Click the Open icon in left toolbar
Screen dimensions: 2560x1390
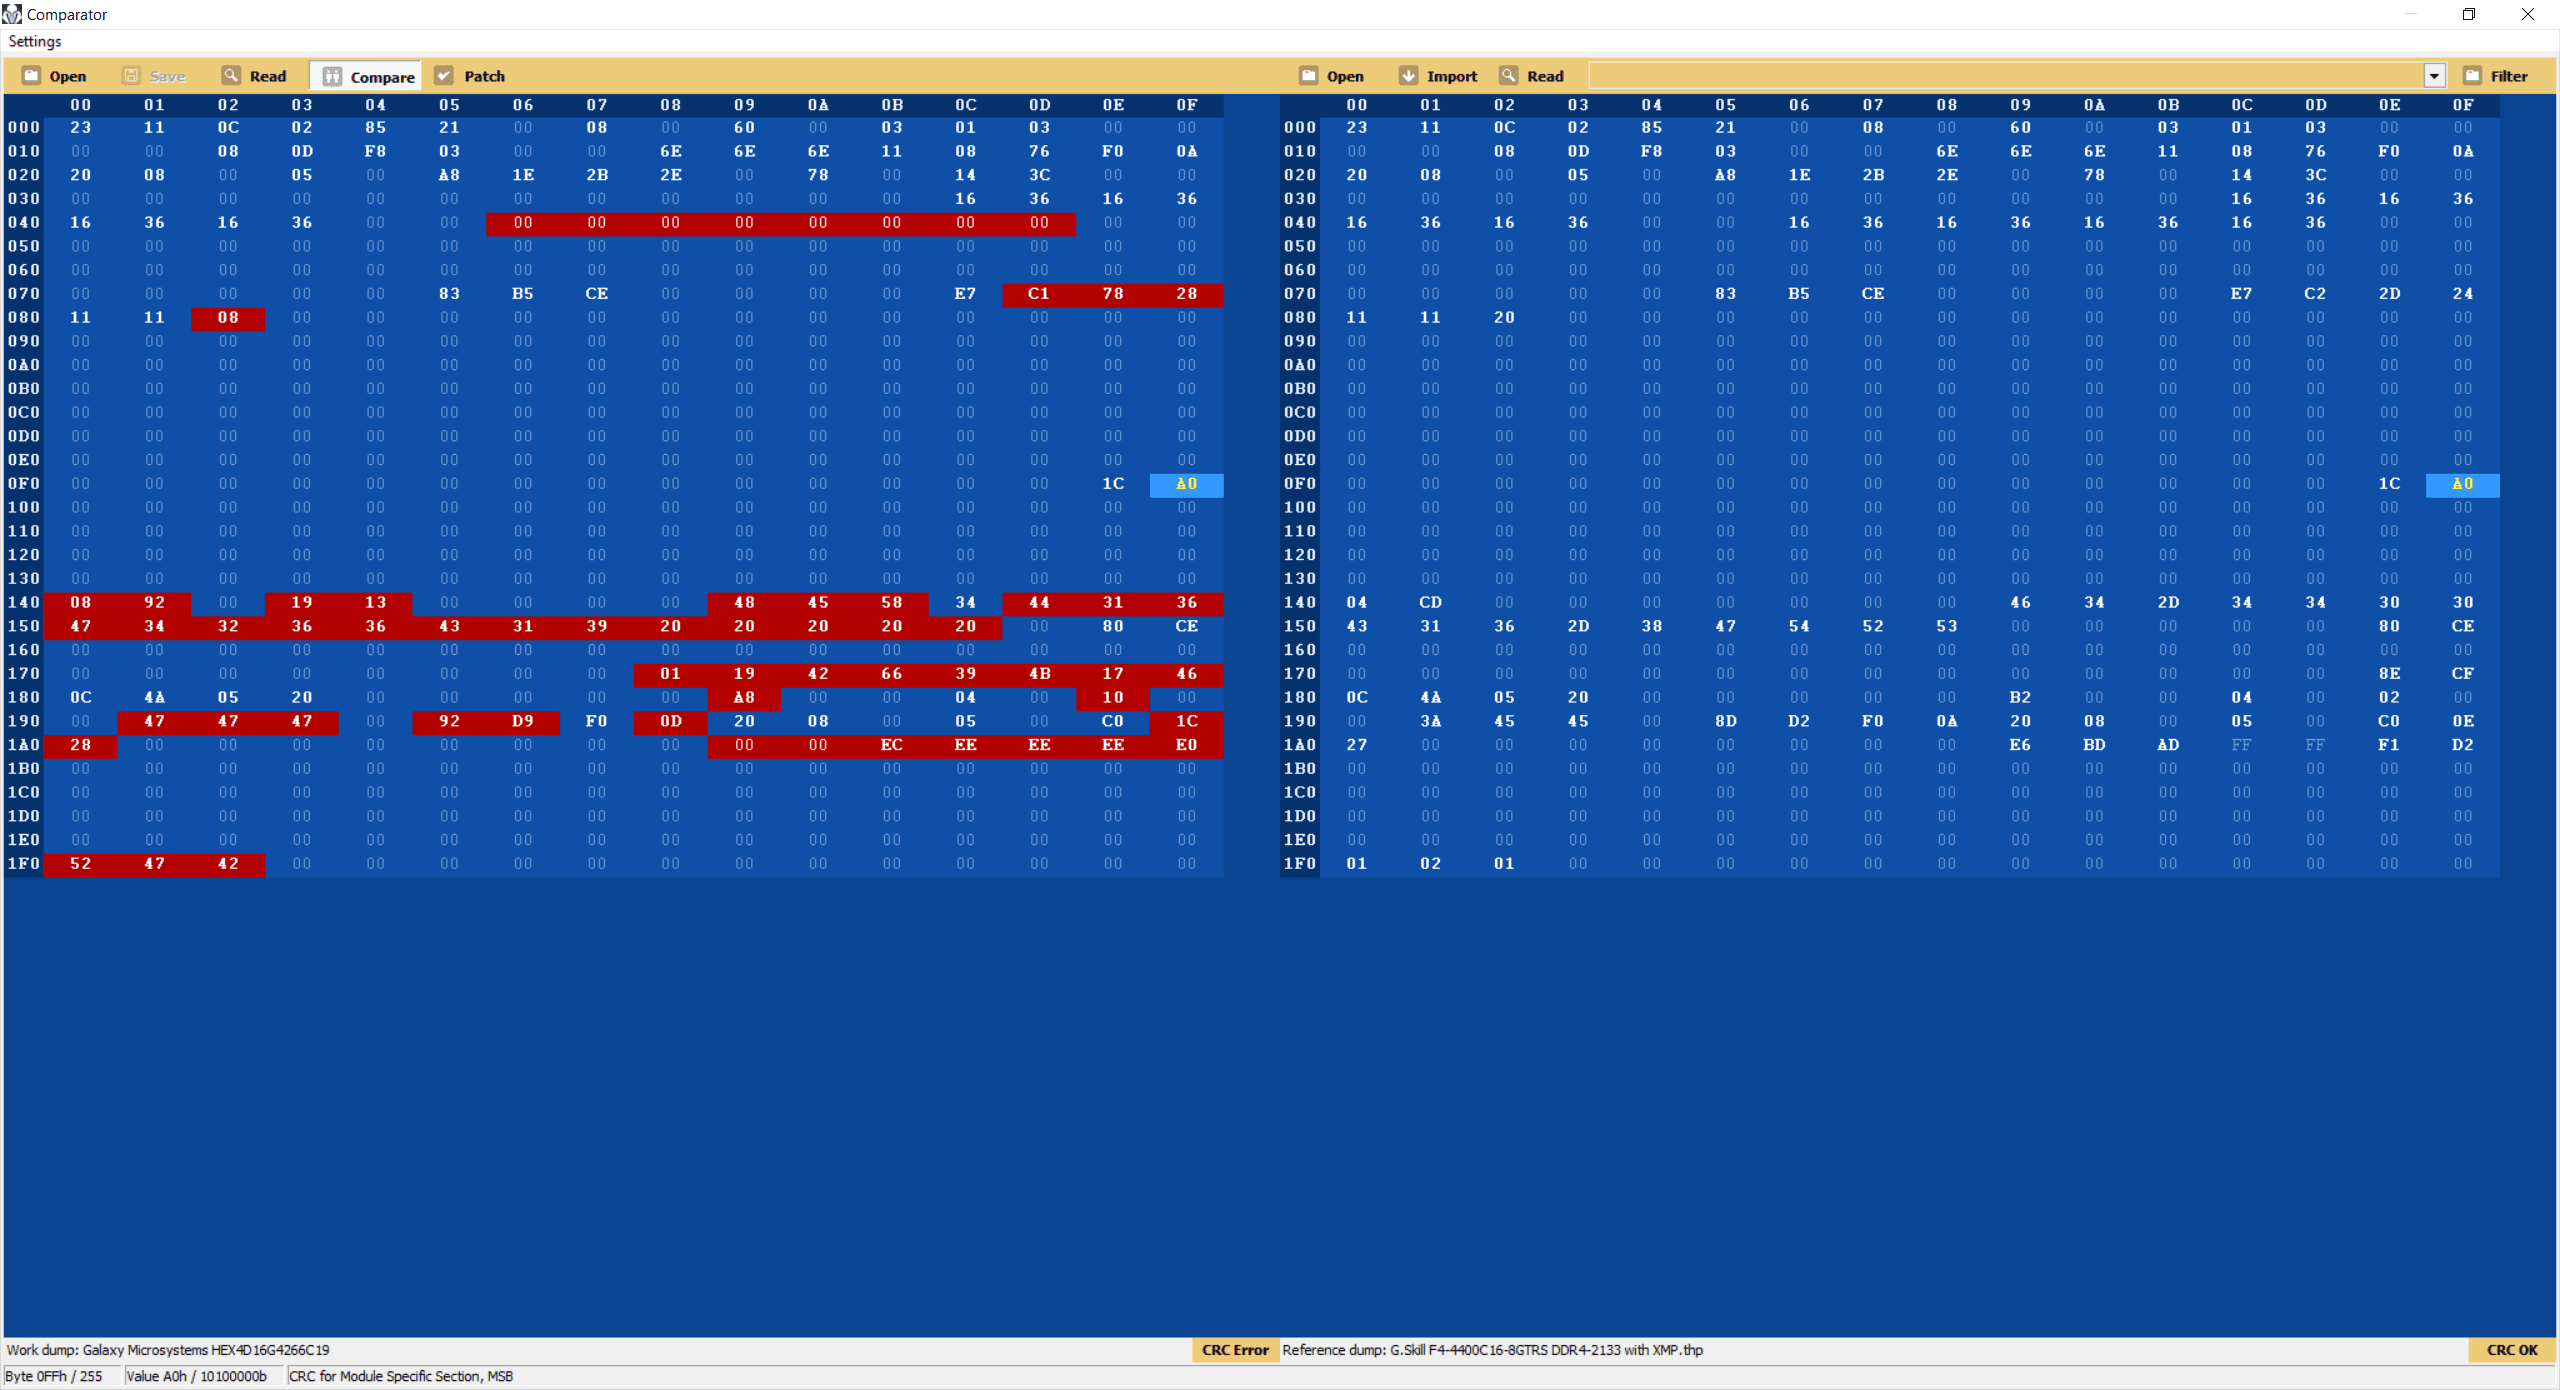[32, 76]
